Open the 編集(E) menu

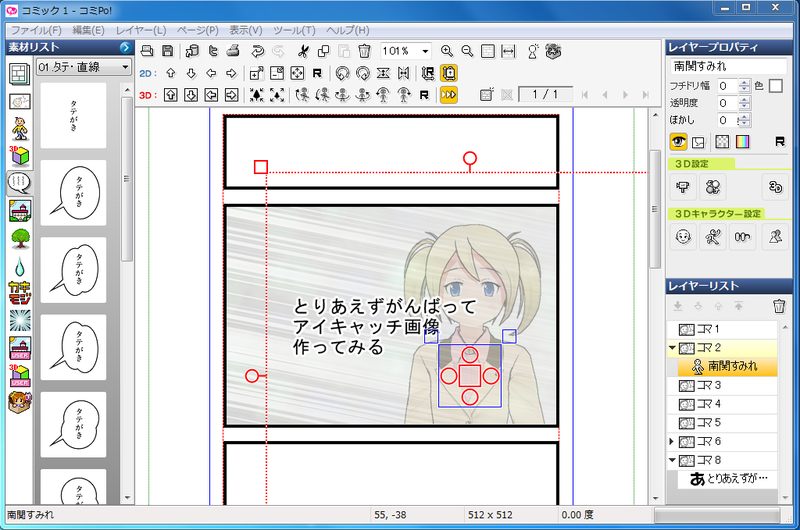pos(88,30)
